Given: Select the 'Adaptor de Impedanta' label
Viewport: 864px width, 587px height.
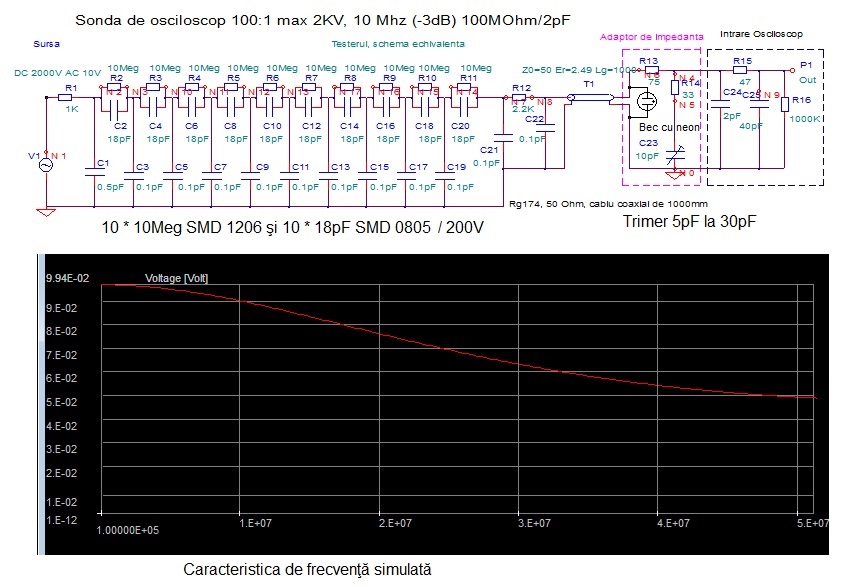Looking at the screenshot, I should click(651, 37).
